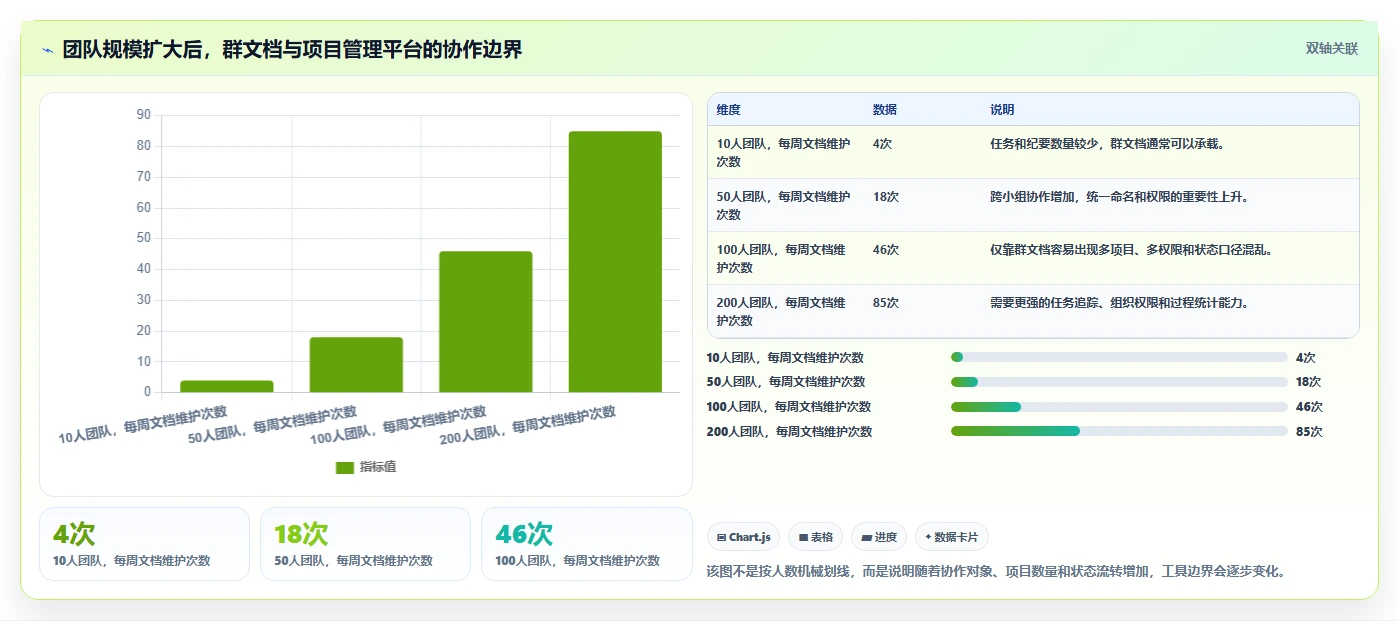The height and width of the screenshot is (621, 1399).
Task: Open the 18次 data card
Action: (365, 544)
